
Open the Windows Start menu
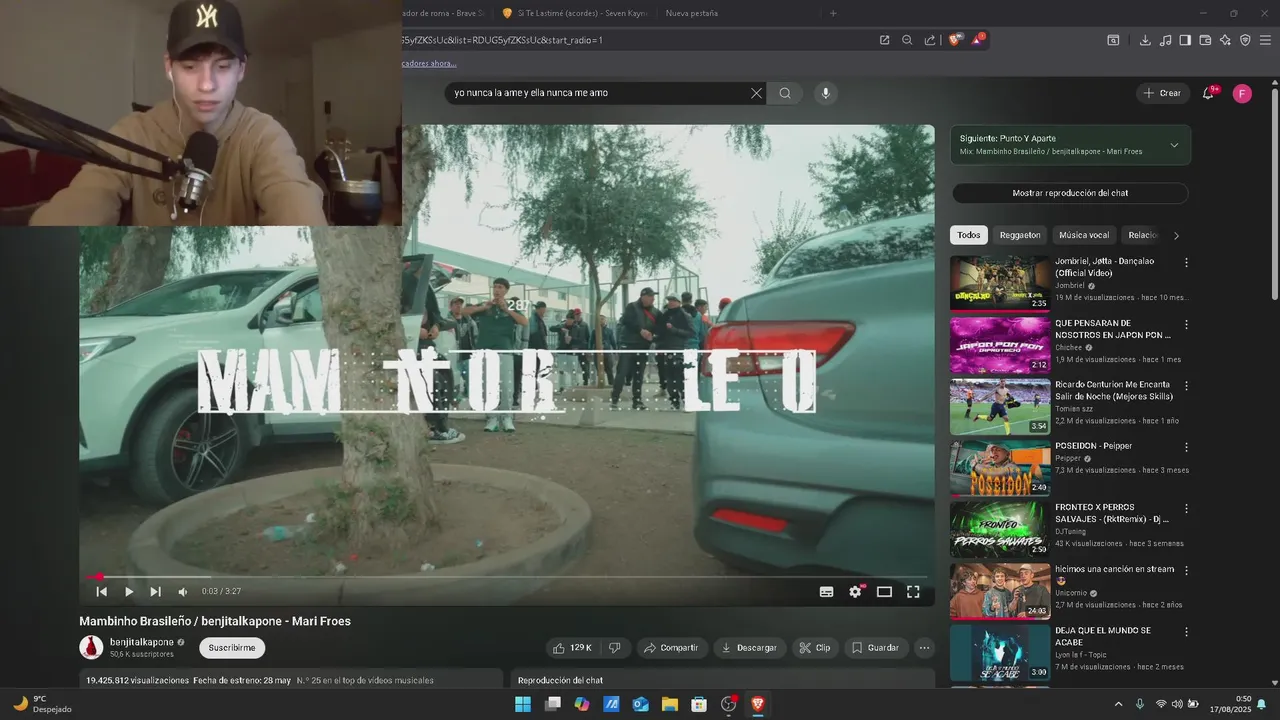(x=523, y=704)
